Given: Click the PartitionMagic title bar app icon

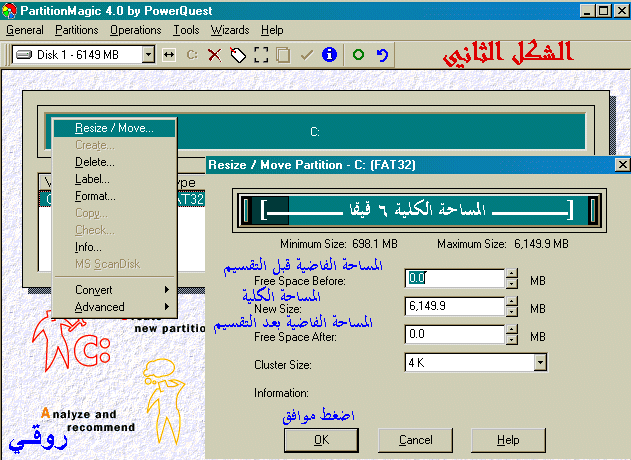Looking at the screenshot, I should pos(9,10).
